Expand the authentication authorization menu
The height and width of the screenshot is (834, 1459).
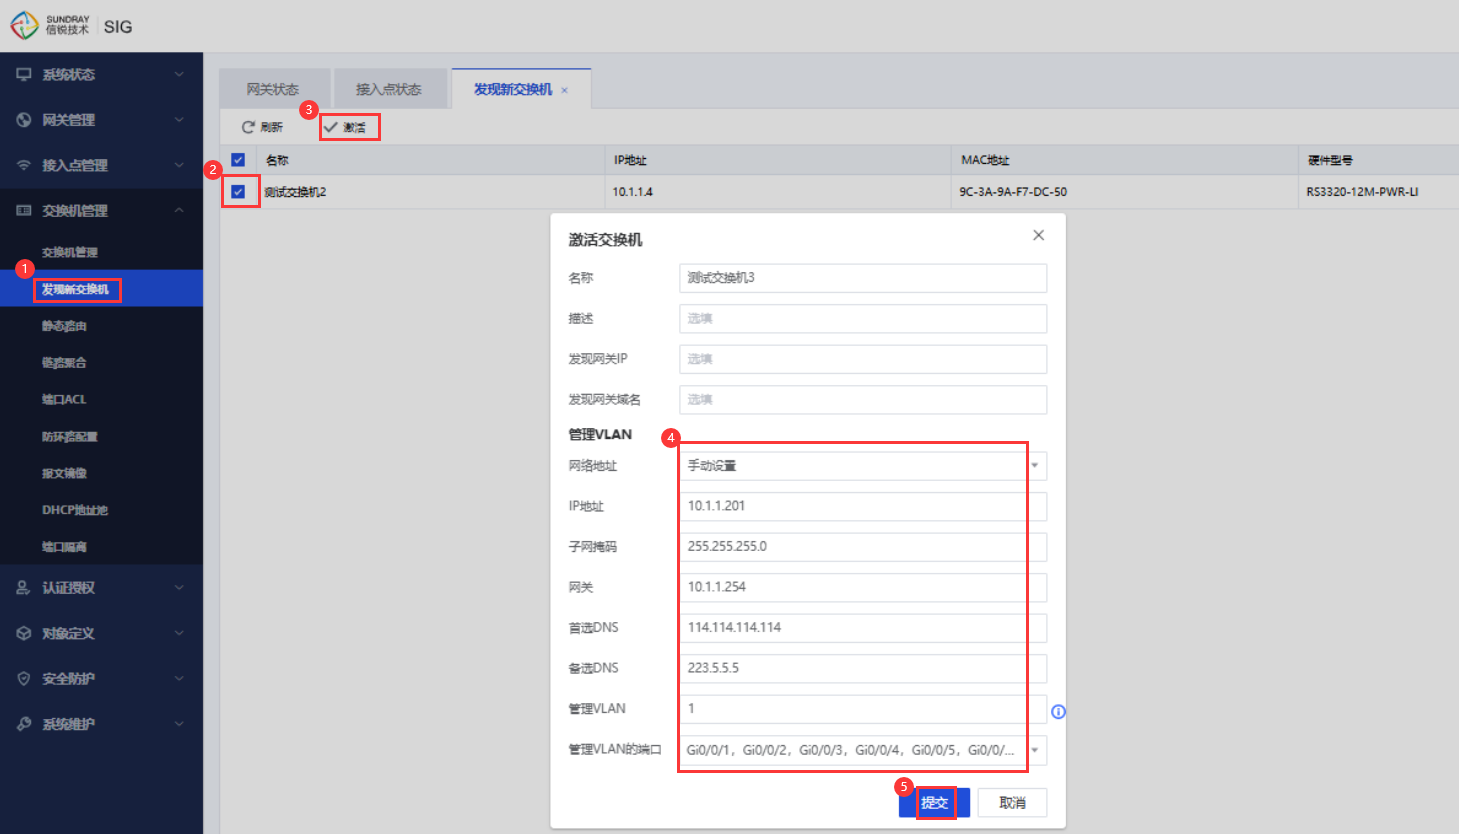tap(179, 588)
